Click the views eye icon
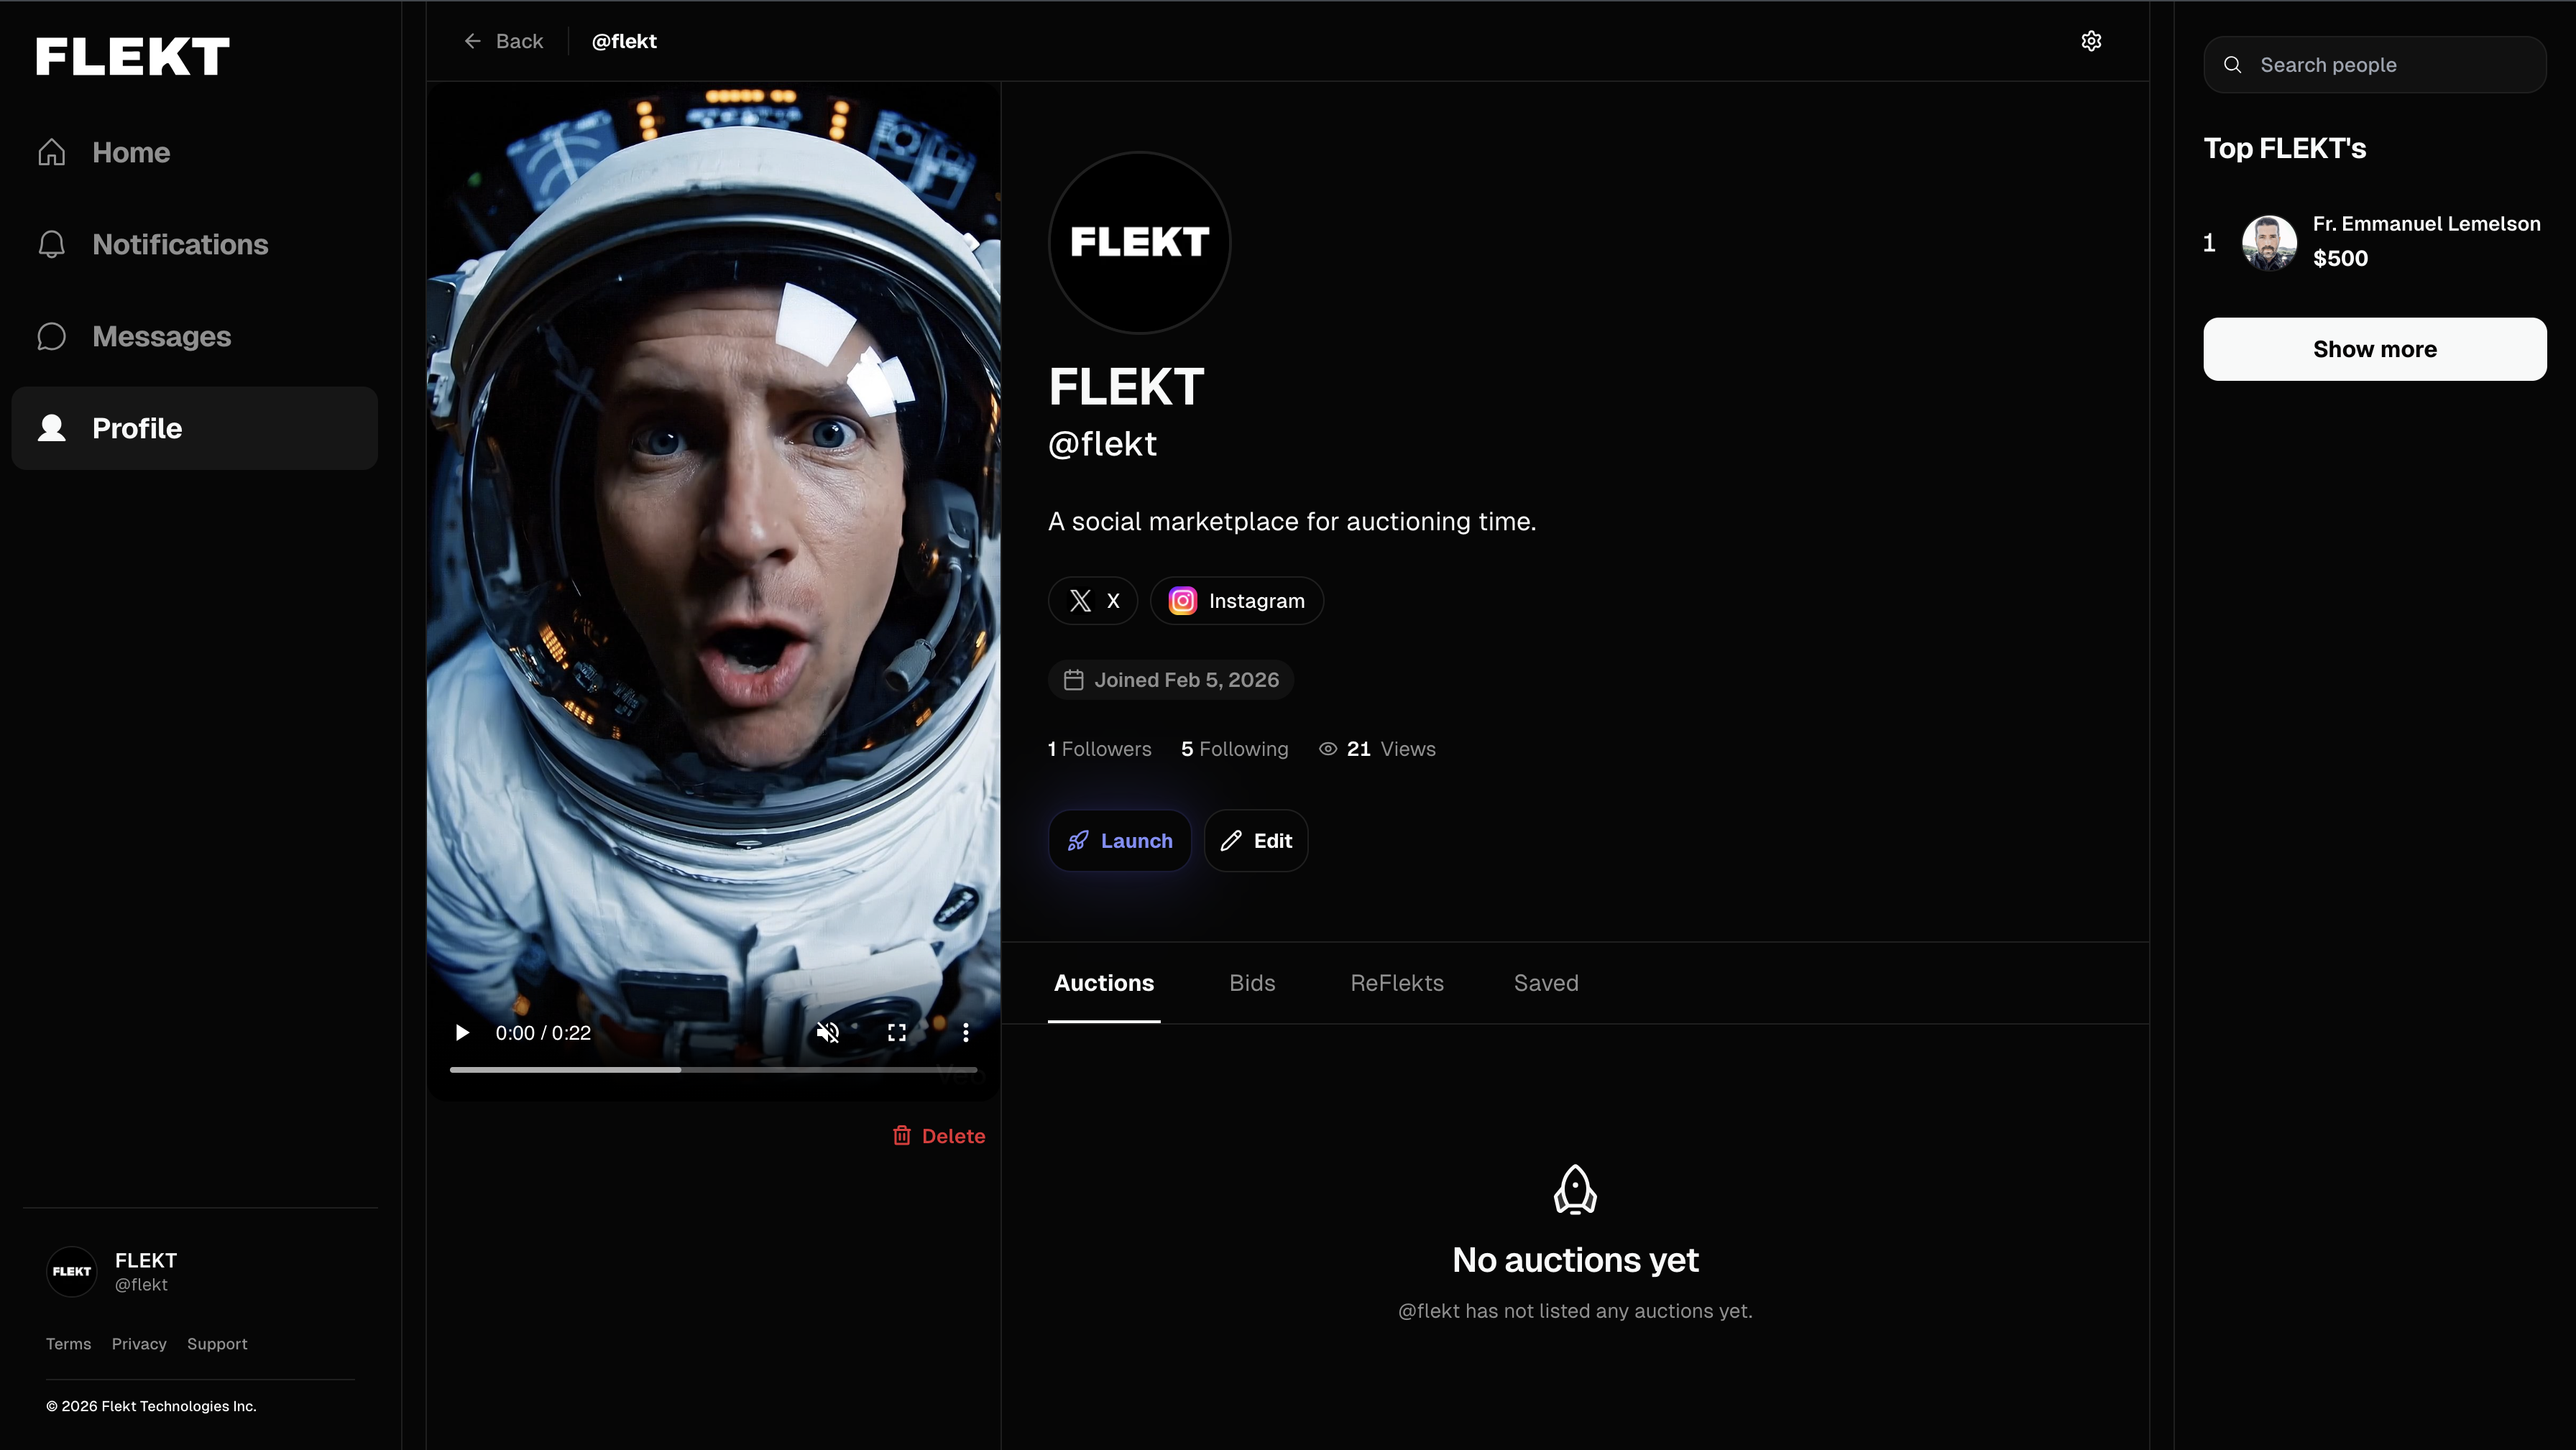 [1328, 748]
